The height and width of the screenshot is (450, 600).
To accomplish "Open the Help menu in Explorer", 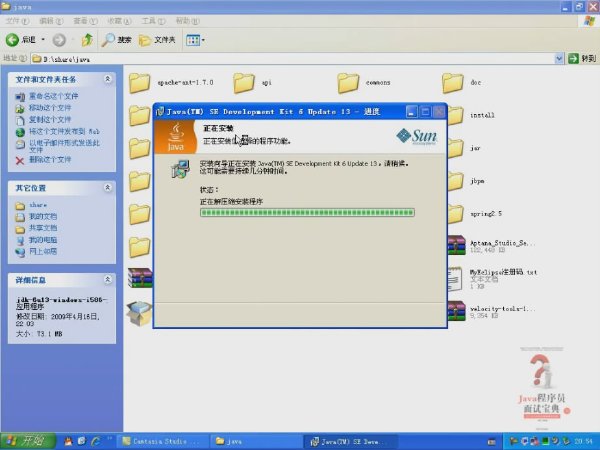I will tap(187, 21).
